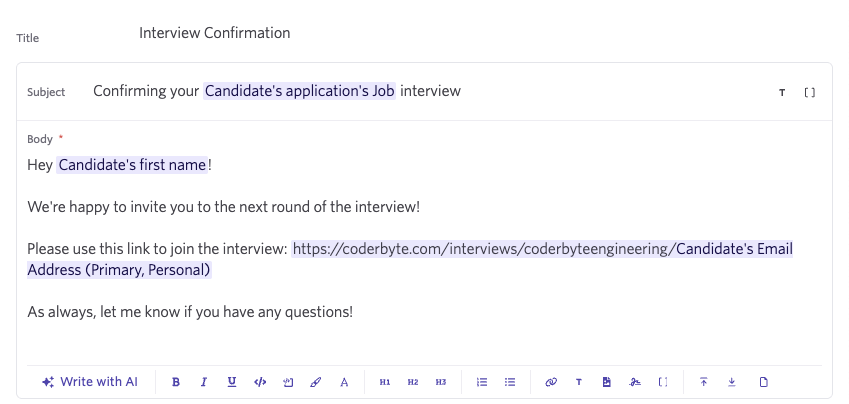Image resolution: width=849 pixels, height=404 pixels.
Task: Insert a signature using the signature icon
Action: coord(635,382)
